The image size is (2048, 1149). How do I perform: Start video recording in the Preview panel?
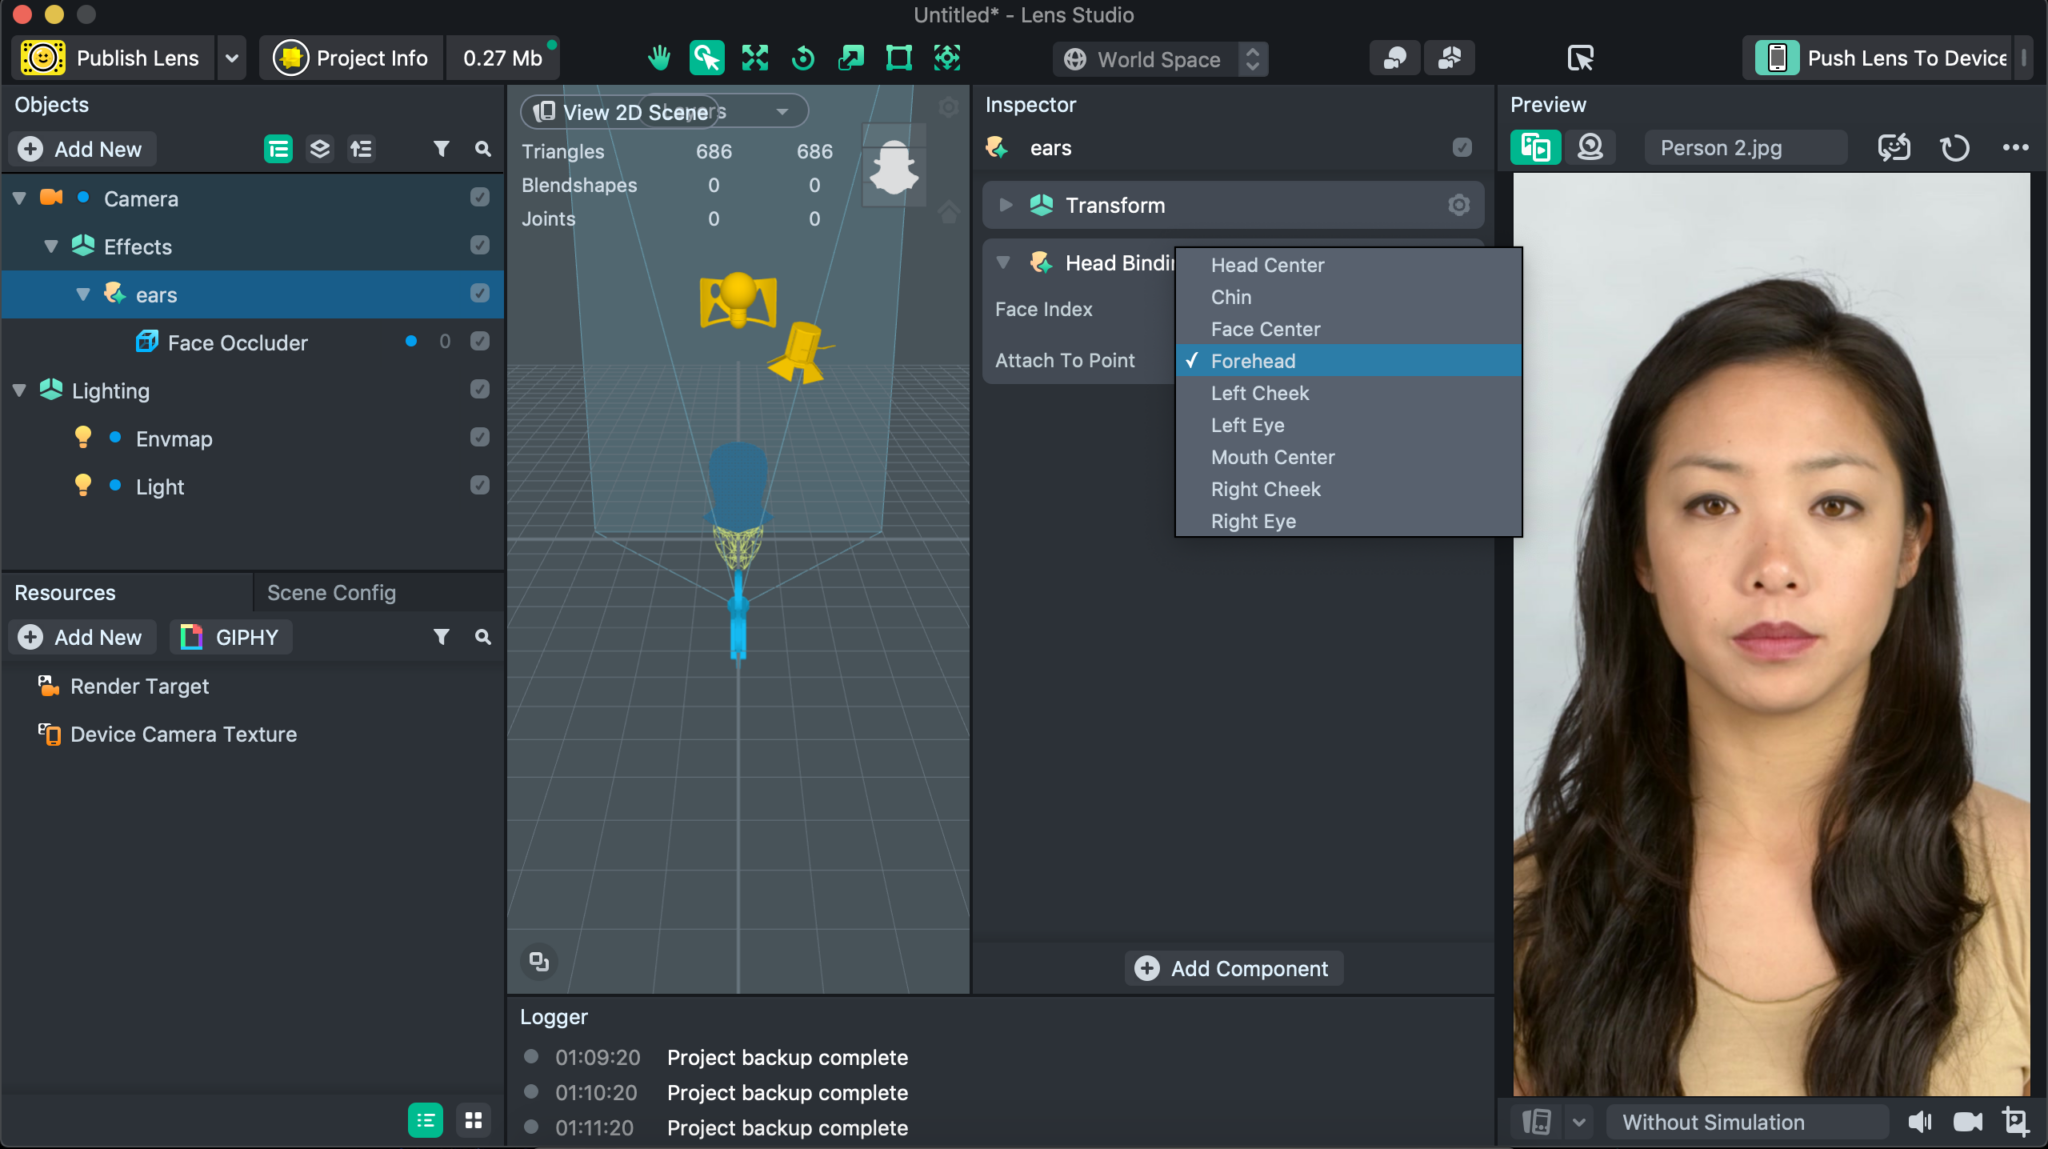coord(1969,1121)
